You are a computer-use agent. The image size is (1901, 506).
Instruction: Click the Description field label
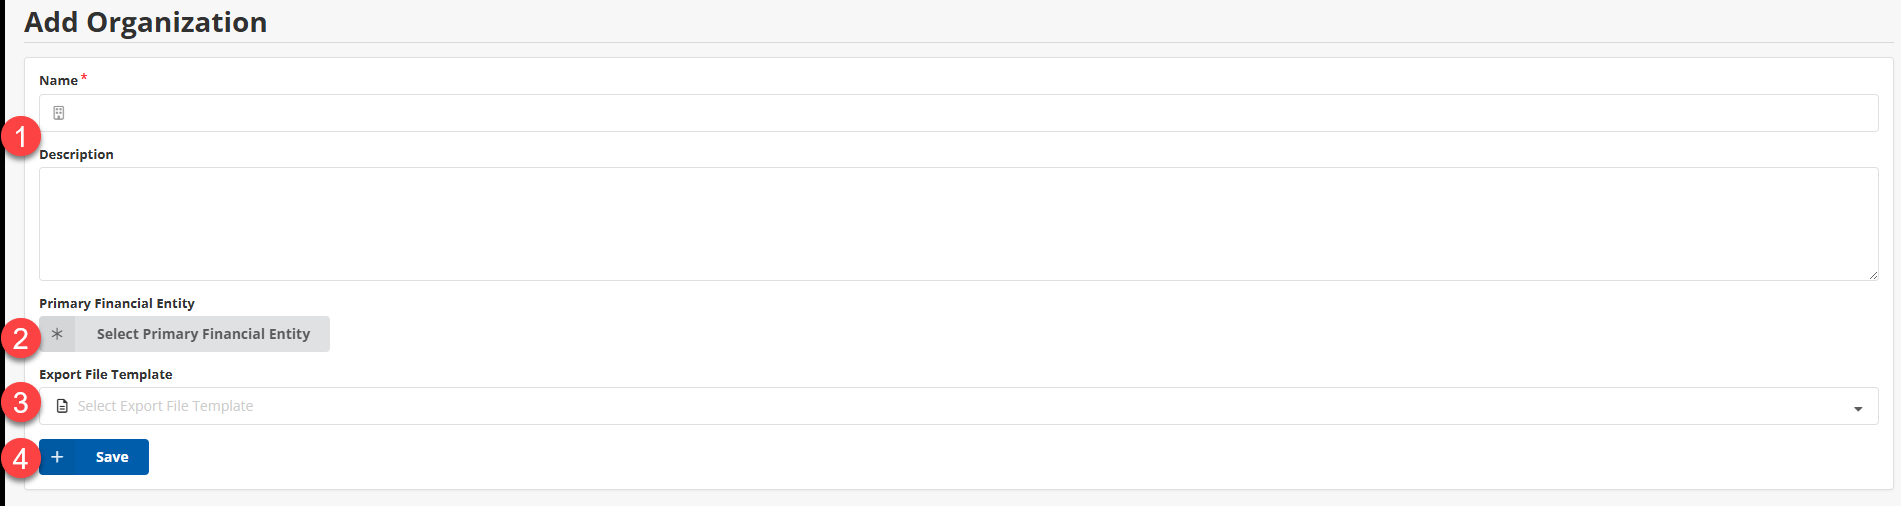76,155
